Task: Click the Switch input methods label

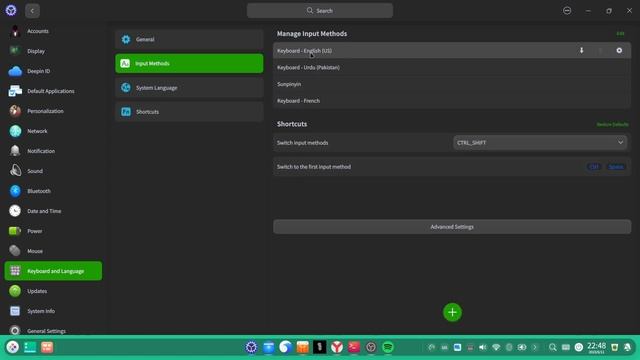Action: [x=302, y=143]
